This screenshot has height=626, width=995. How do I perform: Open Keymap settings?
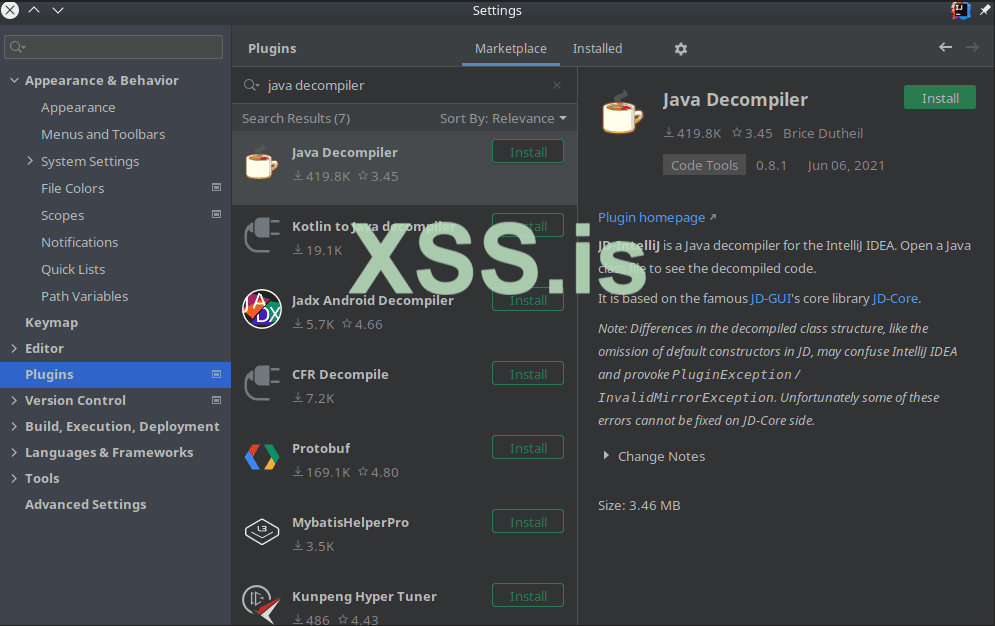tap(51, 322)
